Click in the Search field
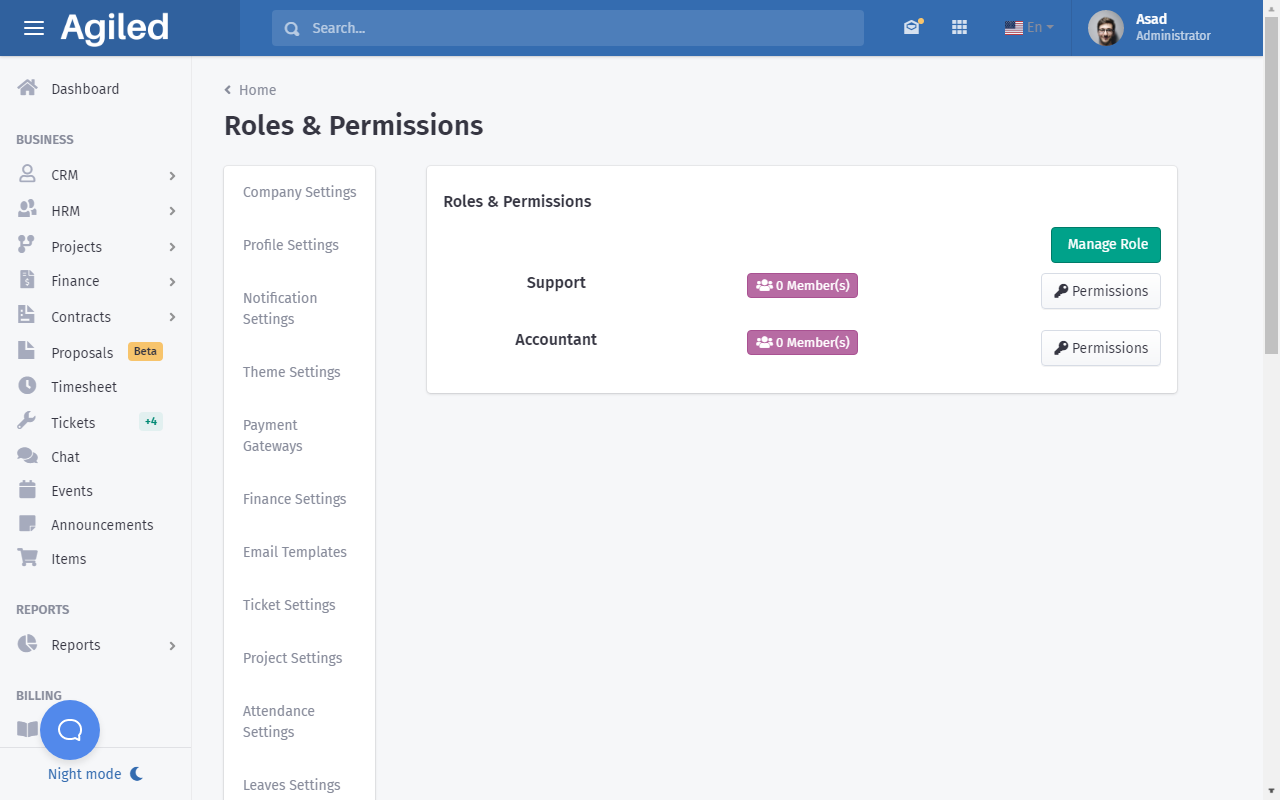The height and width of the screenshot is (800, 1280). 567,28
